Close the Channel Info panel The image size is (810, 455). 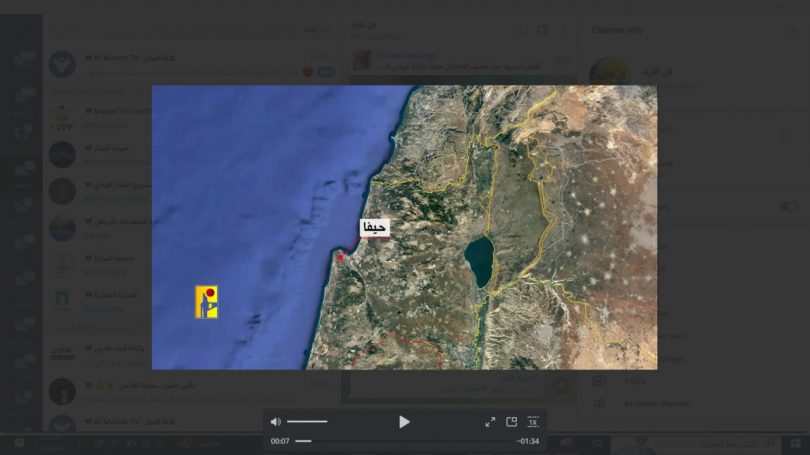click(794, 30)
